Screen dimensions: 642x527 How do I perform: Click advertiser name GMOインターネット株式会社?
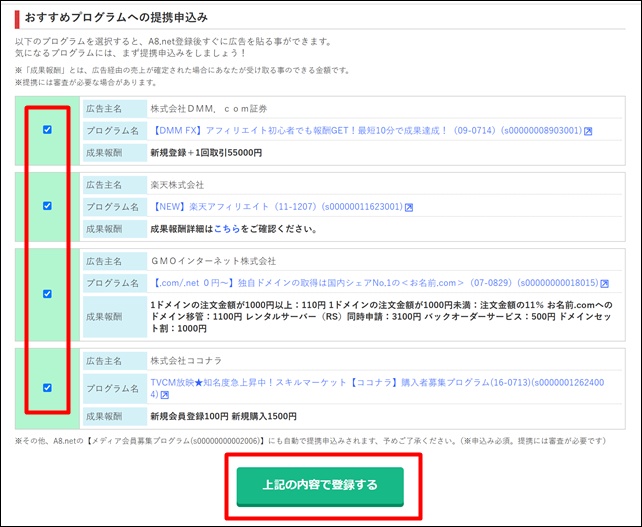click(215, 261)
